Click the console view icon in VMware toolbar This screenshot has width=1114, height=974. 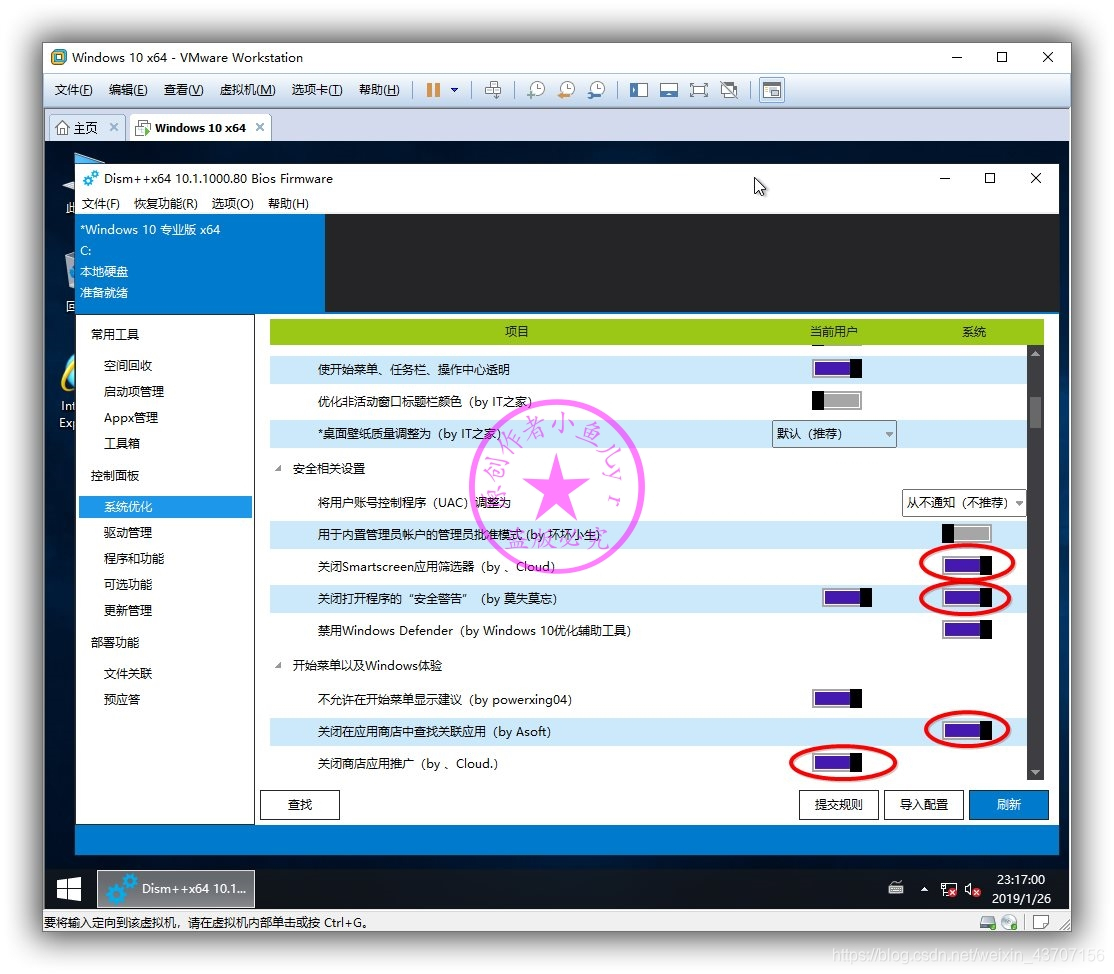772,90
